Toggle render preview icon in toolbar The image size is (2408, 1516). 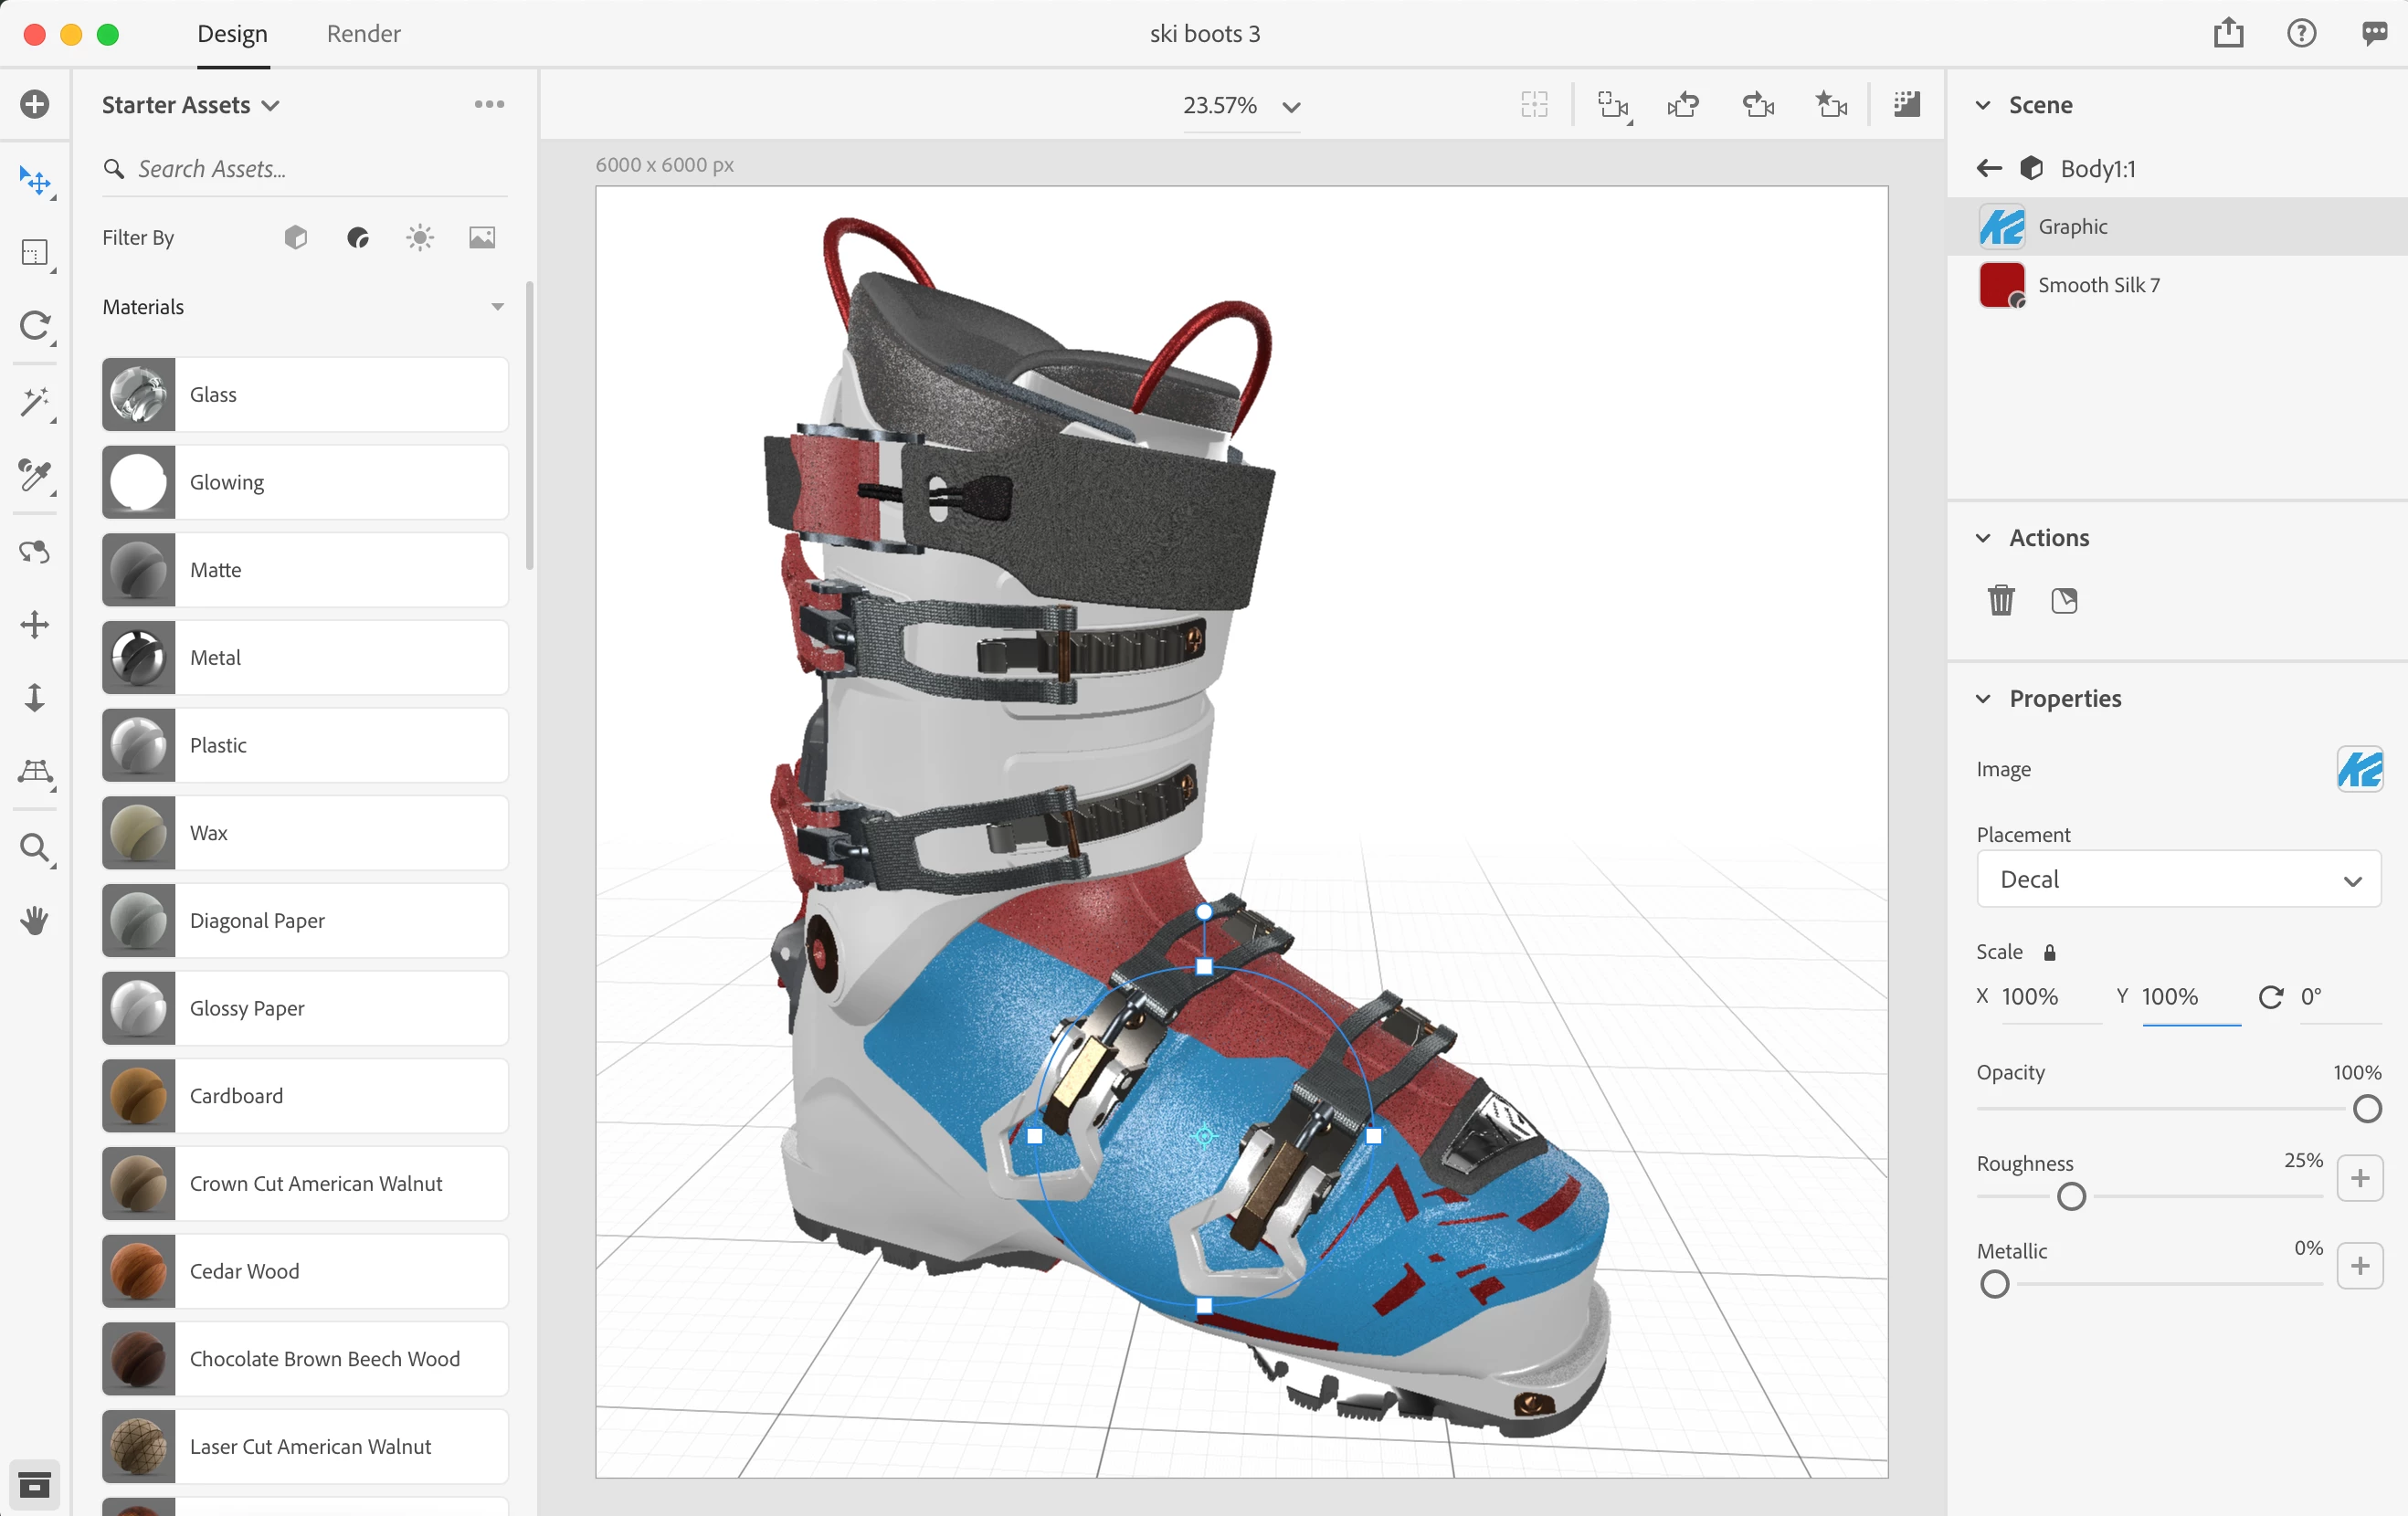[x=1906, y=104]
